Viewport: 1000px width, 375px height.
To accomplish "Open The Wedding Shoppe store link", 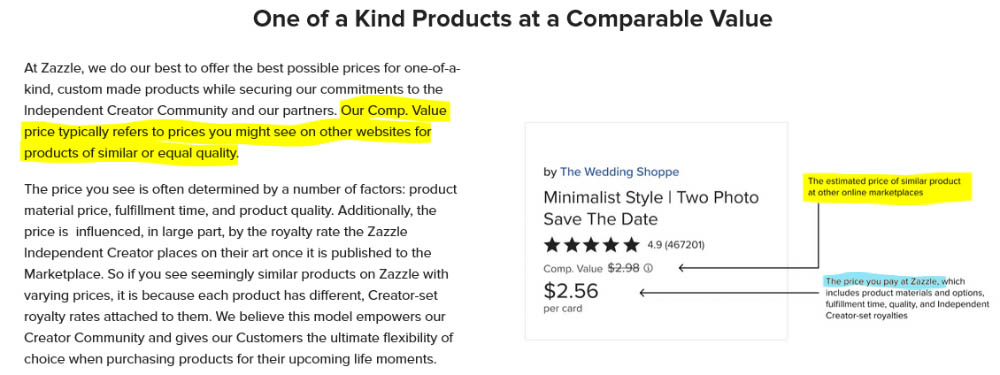I will click(619, 172).
